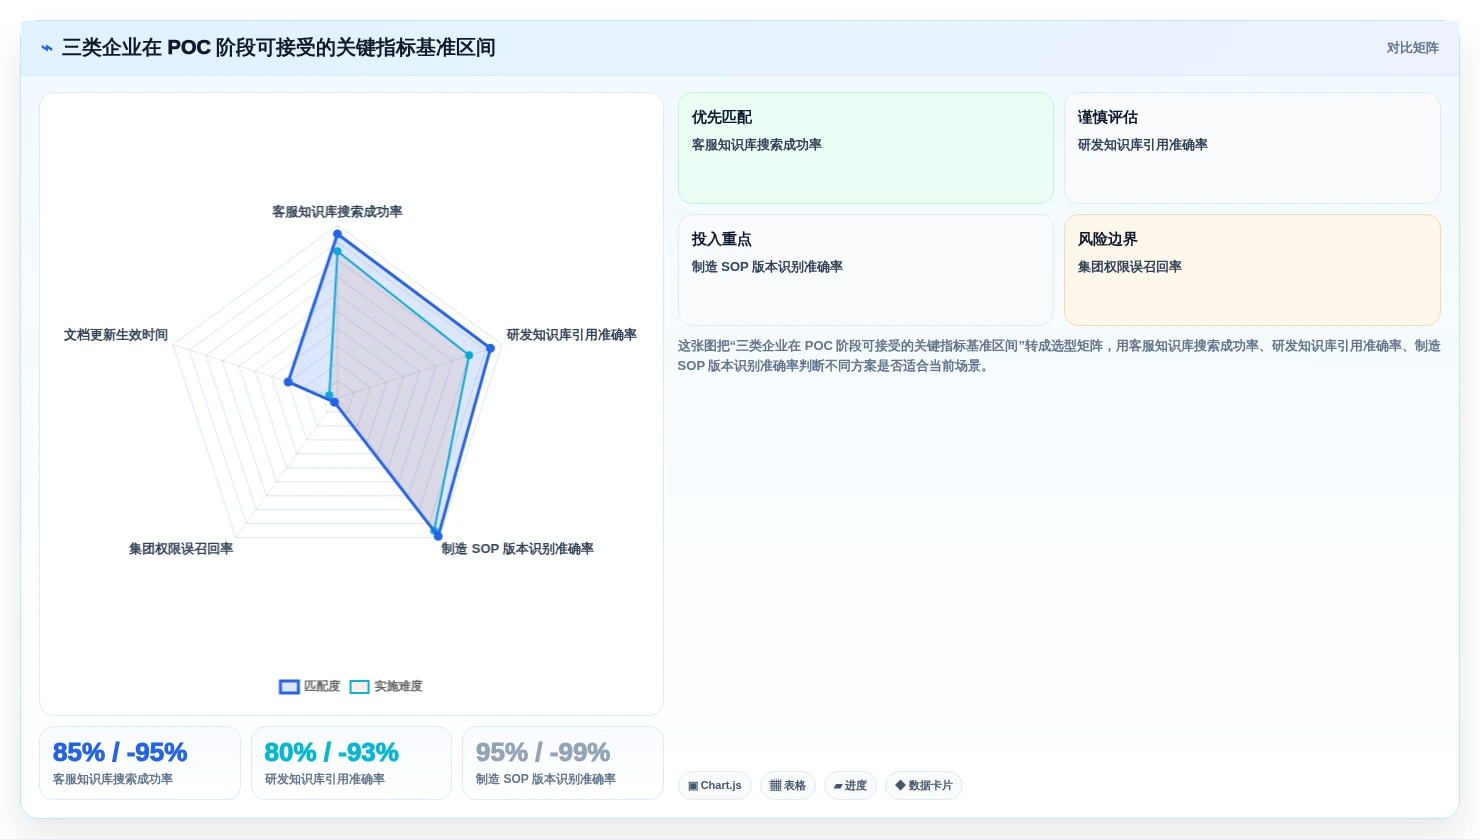Click the diamond icon in 数据卡片 tag
The width and height of the screenshot is (1480, 840).
click(x=900, y=786)
